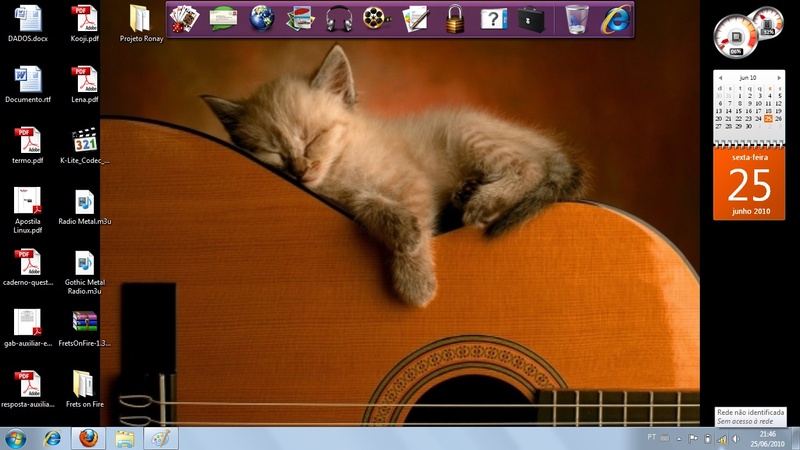Select the resposta-auxilia PDF icon
This screenshot has height=450, width=800.
coord(28,389)
